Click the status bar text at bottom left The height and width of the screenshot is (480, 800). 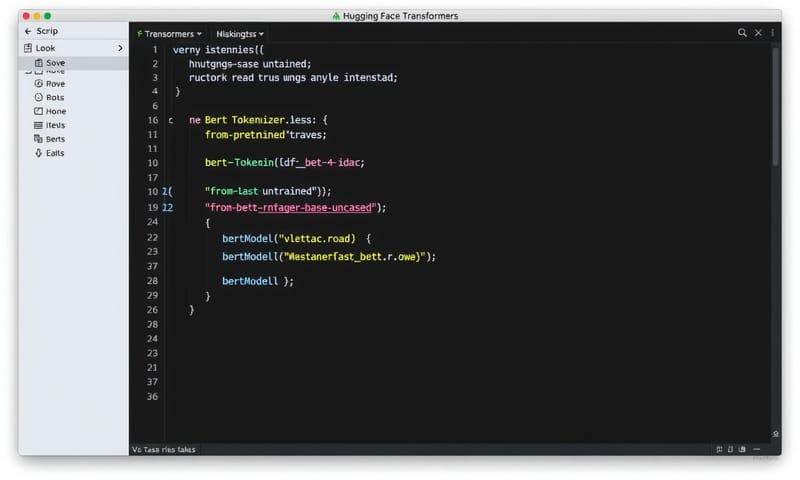164,450
